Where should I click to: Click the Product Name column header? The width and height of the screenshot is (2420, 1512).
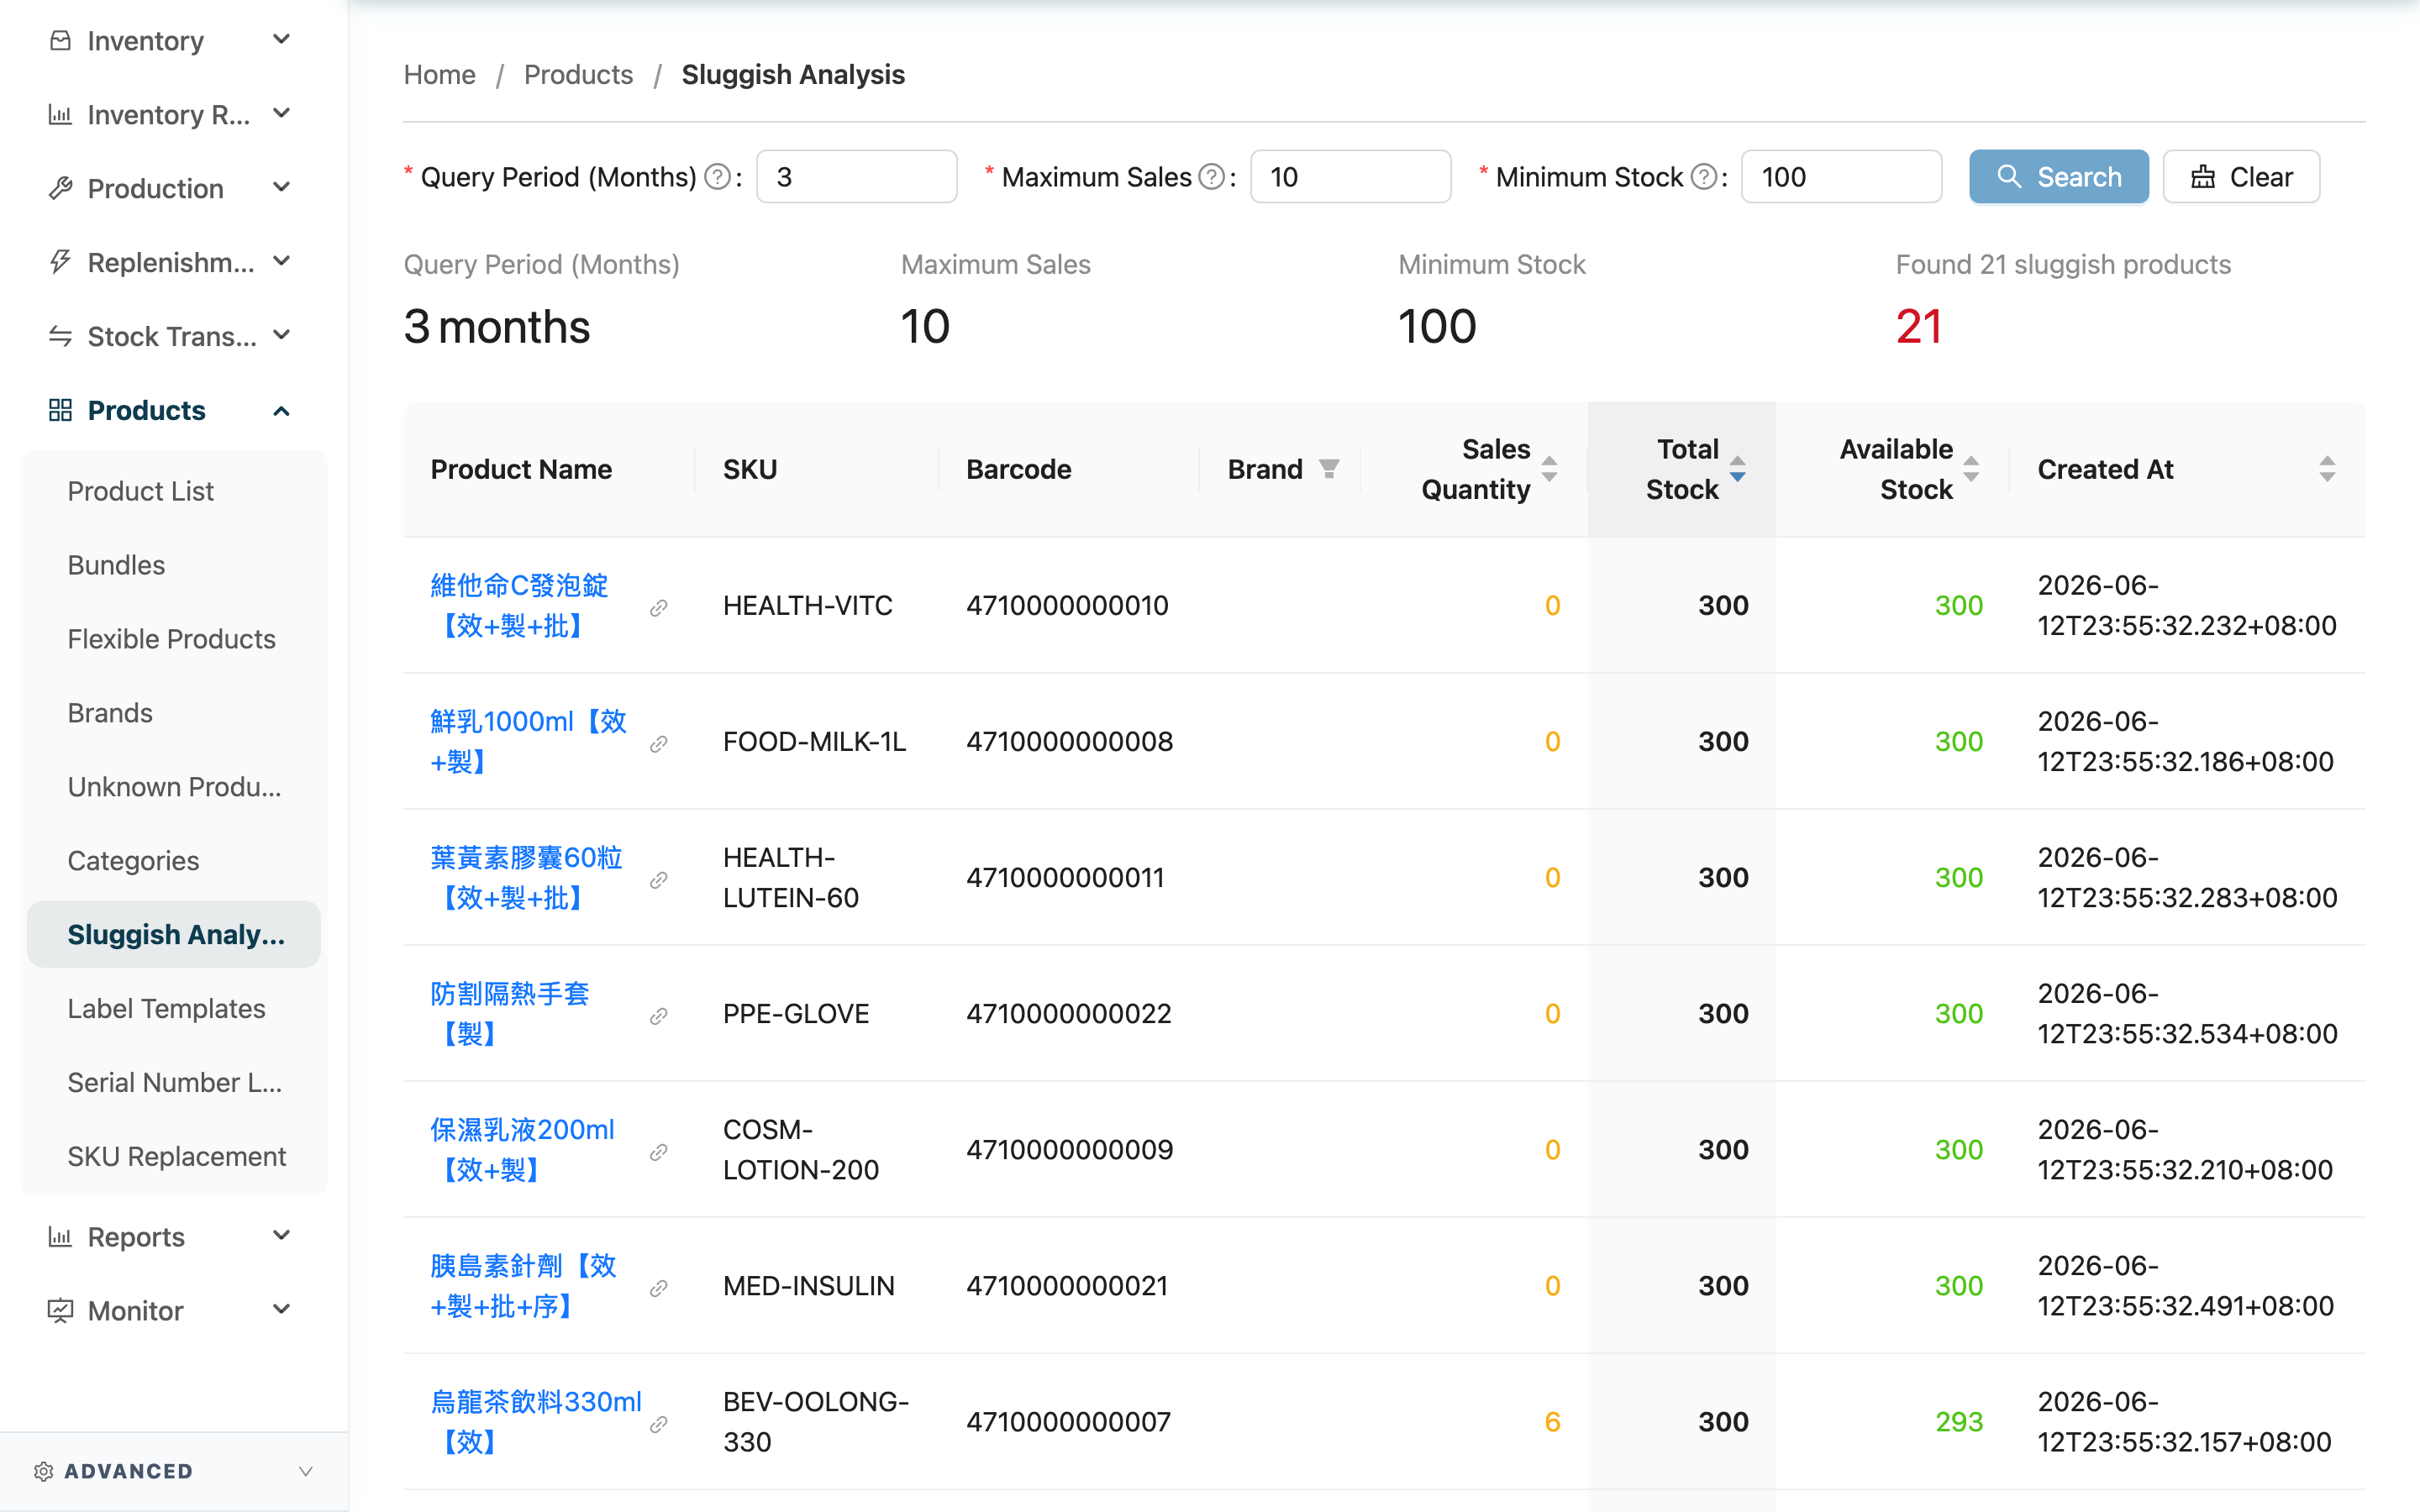[x=521, y=469]
